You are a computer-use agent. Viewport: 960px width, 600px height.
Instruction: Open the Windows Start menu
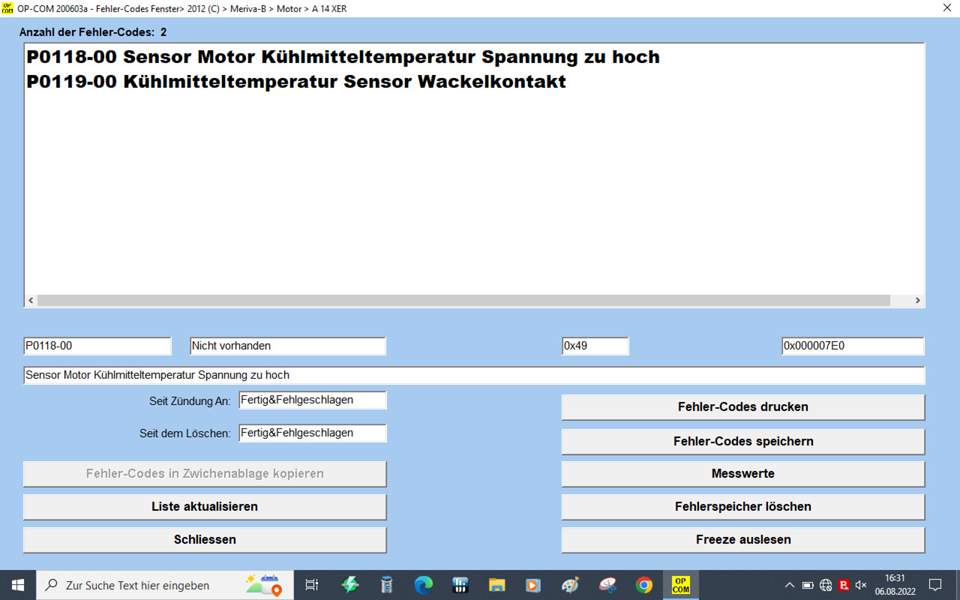18,585
